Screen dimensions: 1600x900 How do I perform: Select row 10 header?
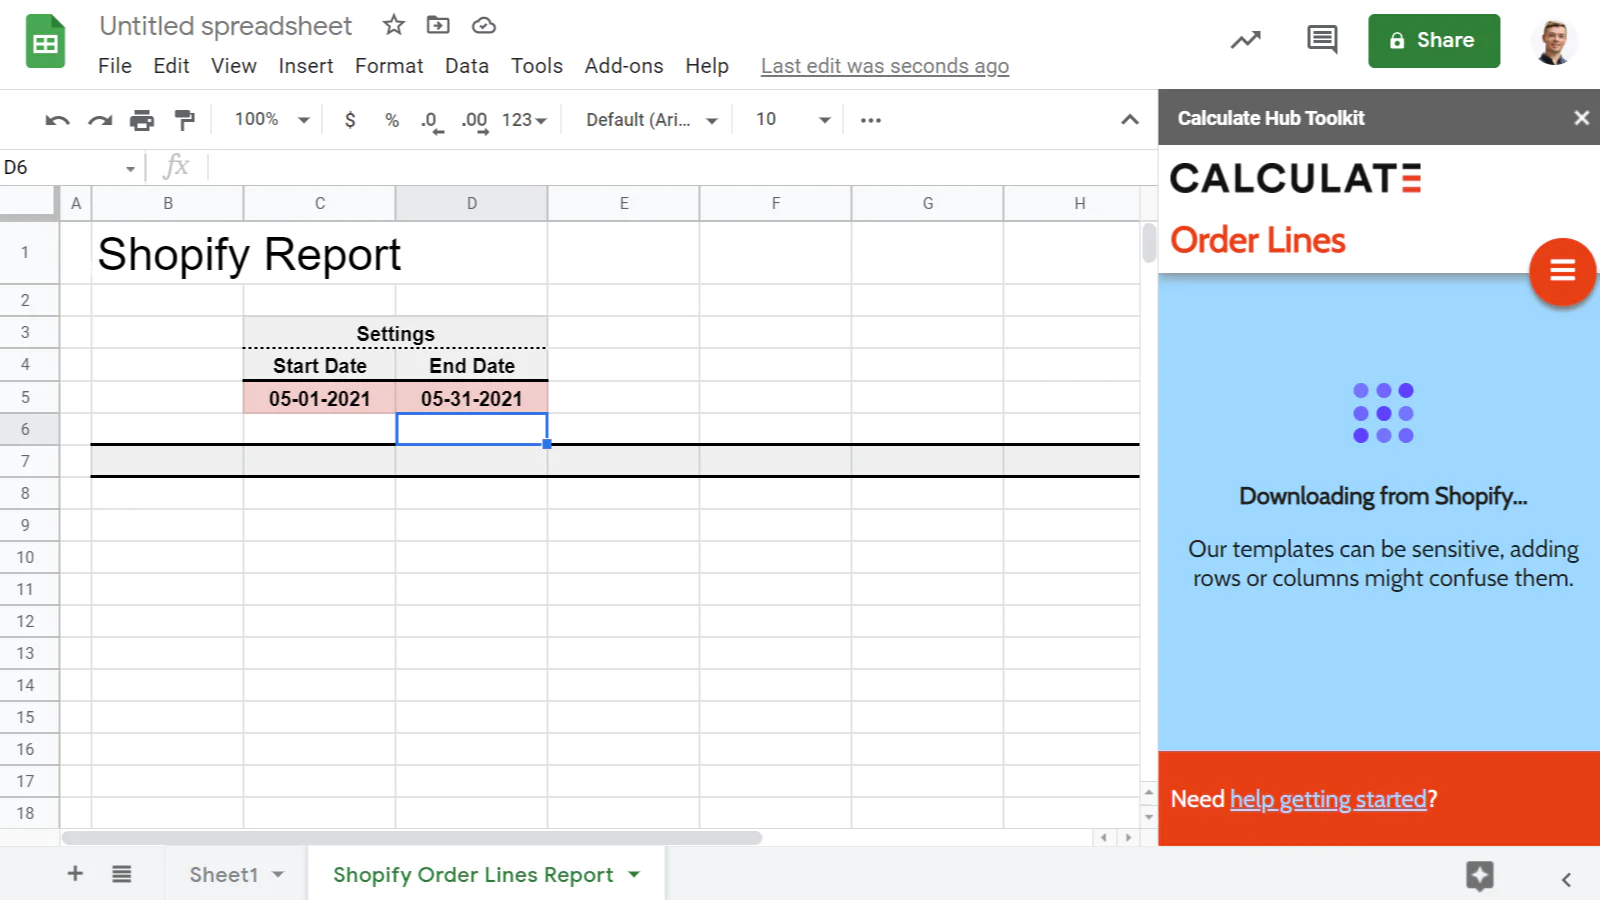26,557
